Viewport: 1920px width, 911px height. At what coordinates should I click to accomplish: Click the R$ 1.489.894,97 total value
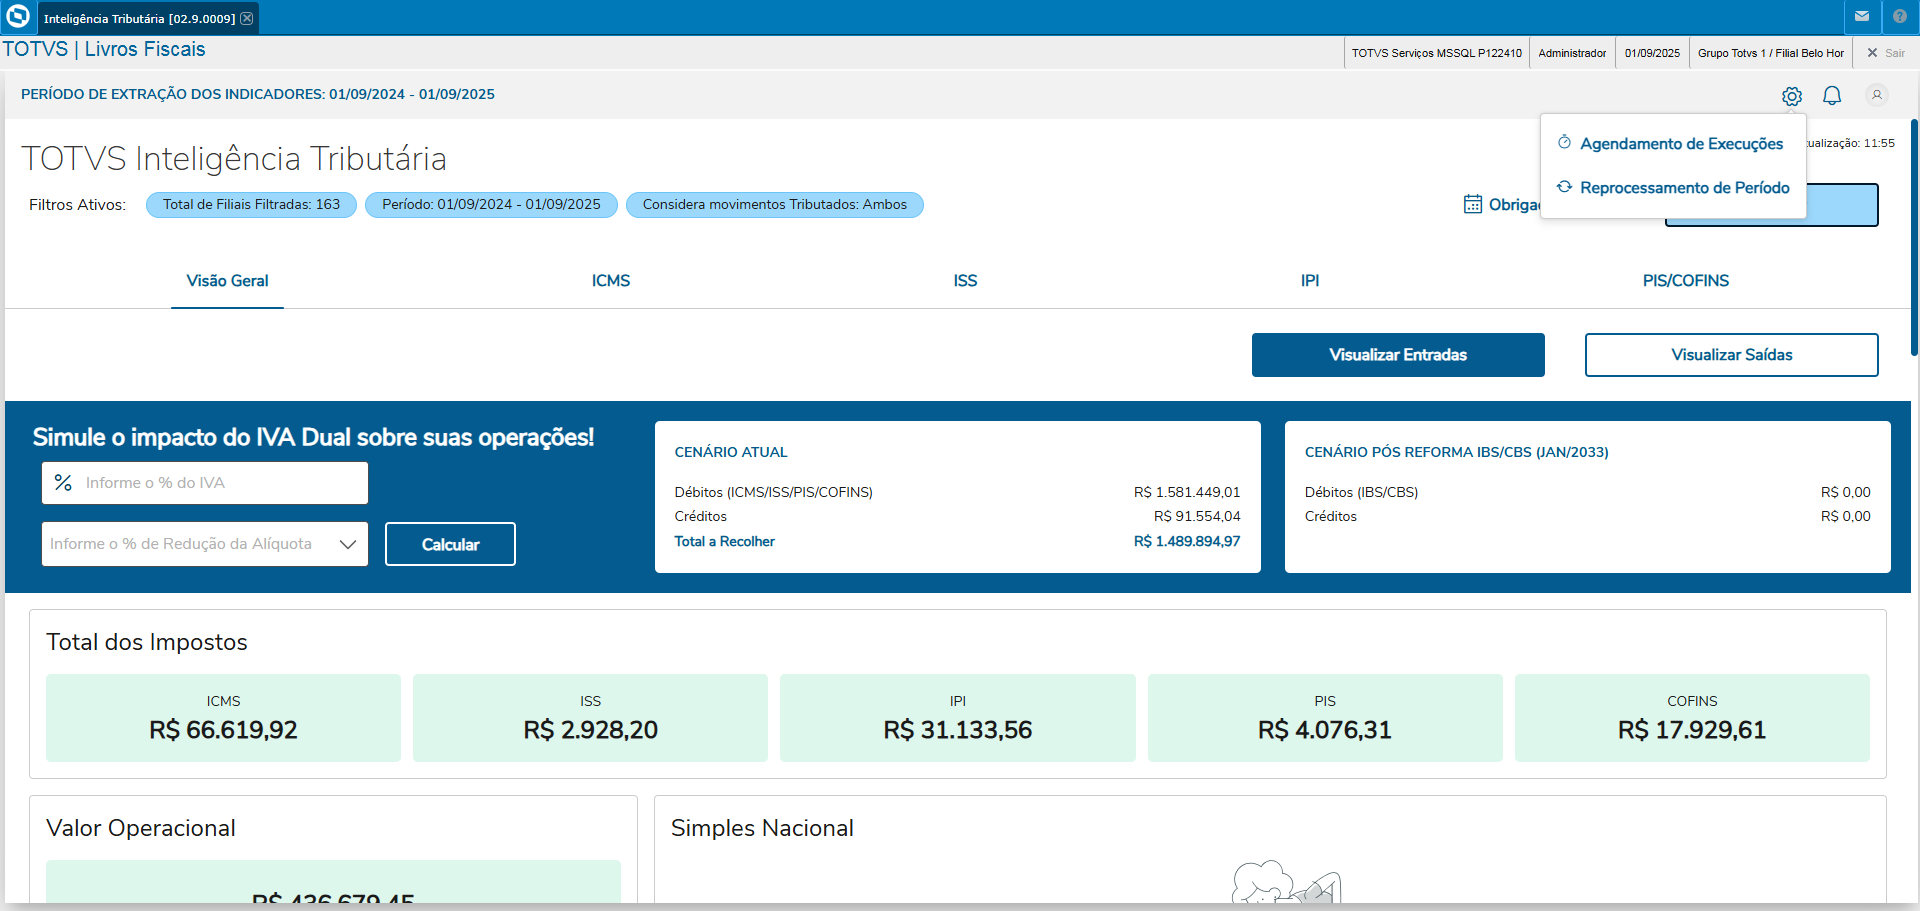(x=1187, y=541)
